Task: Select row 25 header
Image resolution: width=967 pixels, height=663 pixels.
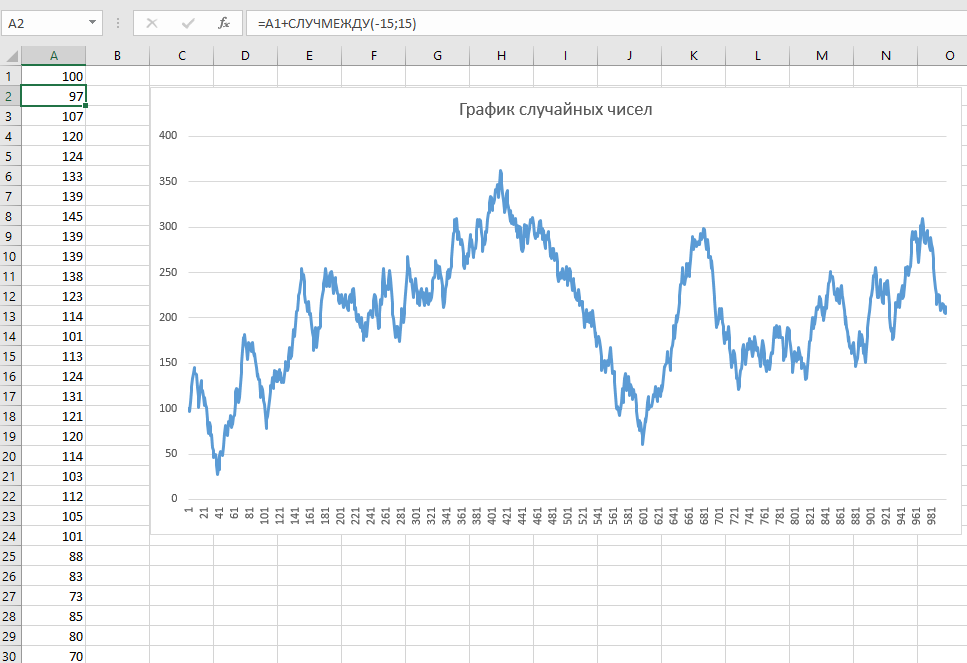Action: [9, 556]
